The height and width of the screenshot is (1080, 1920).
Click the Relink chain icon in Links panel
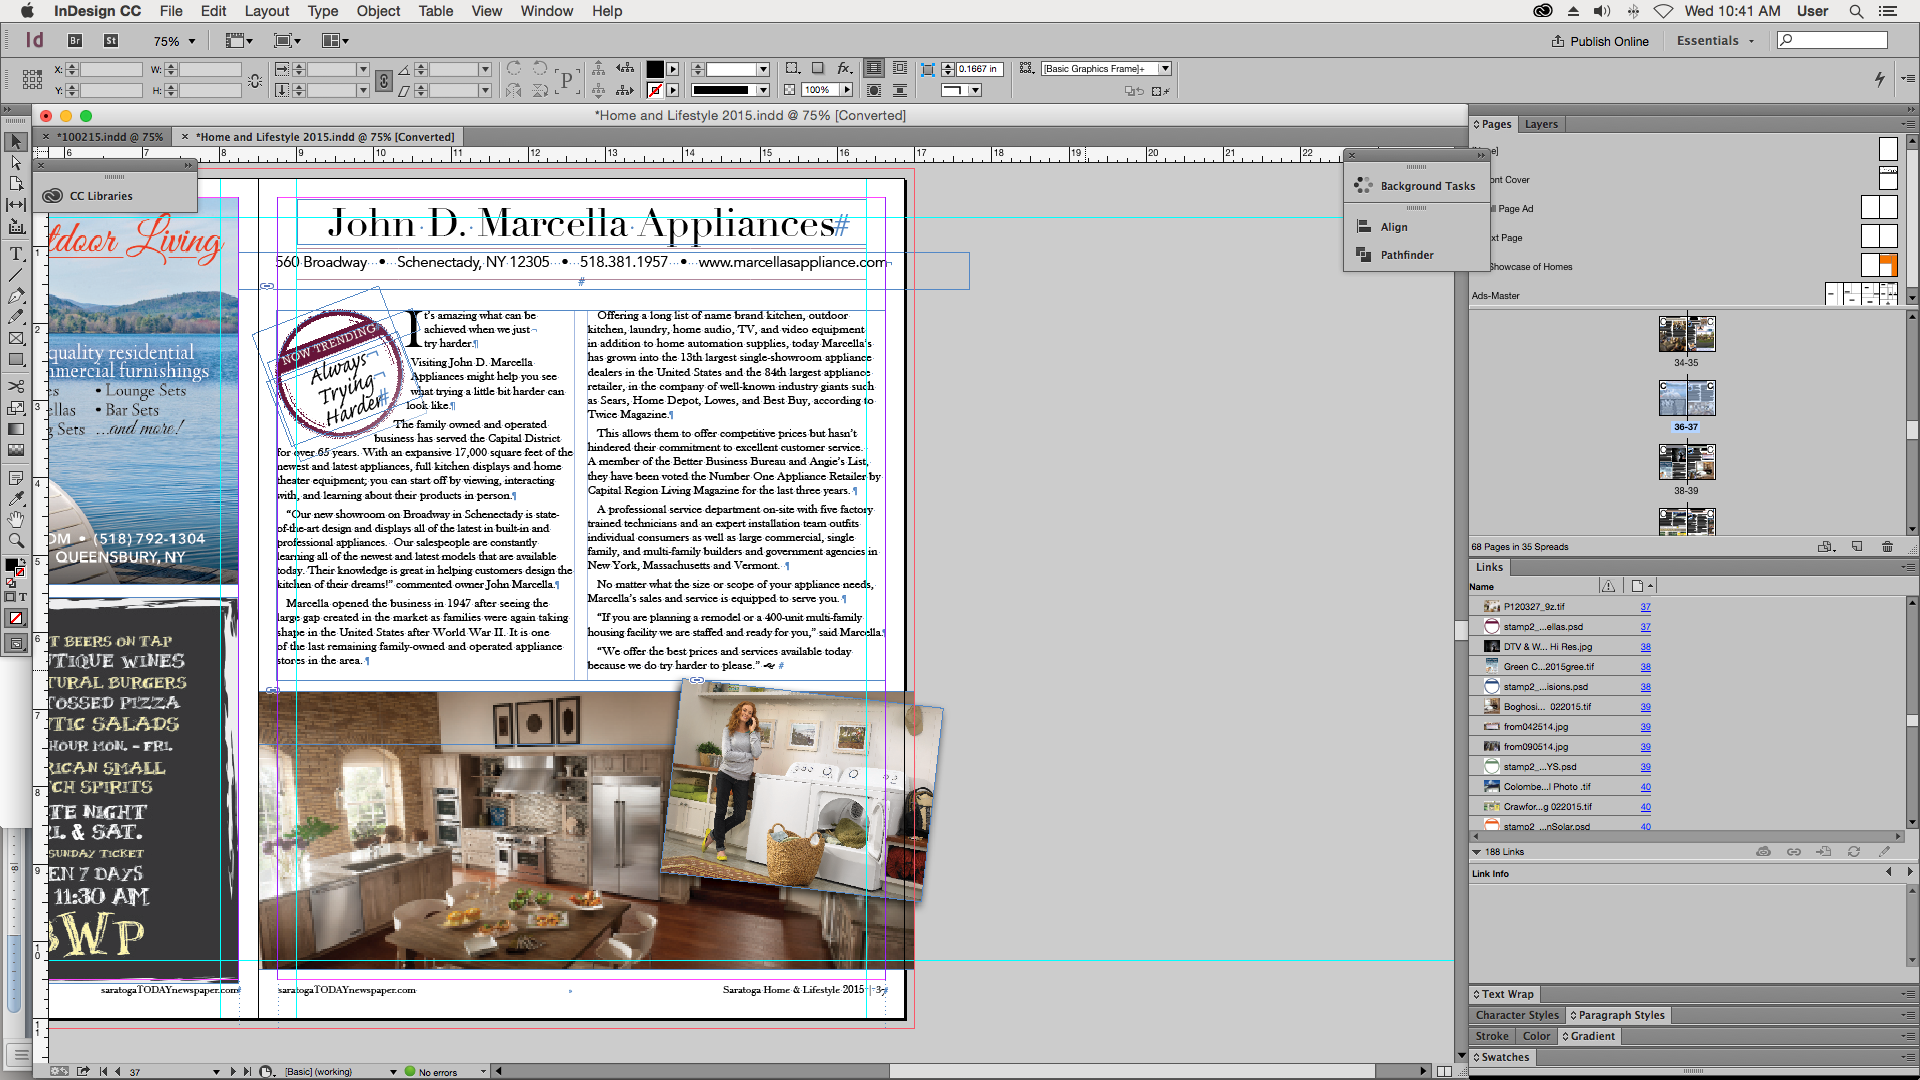[x=1794, y=852]
